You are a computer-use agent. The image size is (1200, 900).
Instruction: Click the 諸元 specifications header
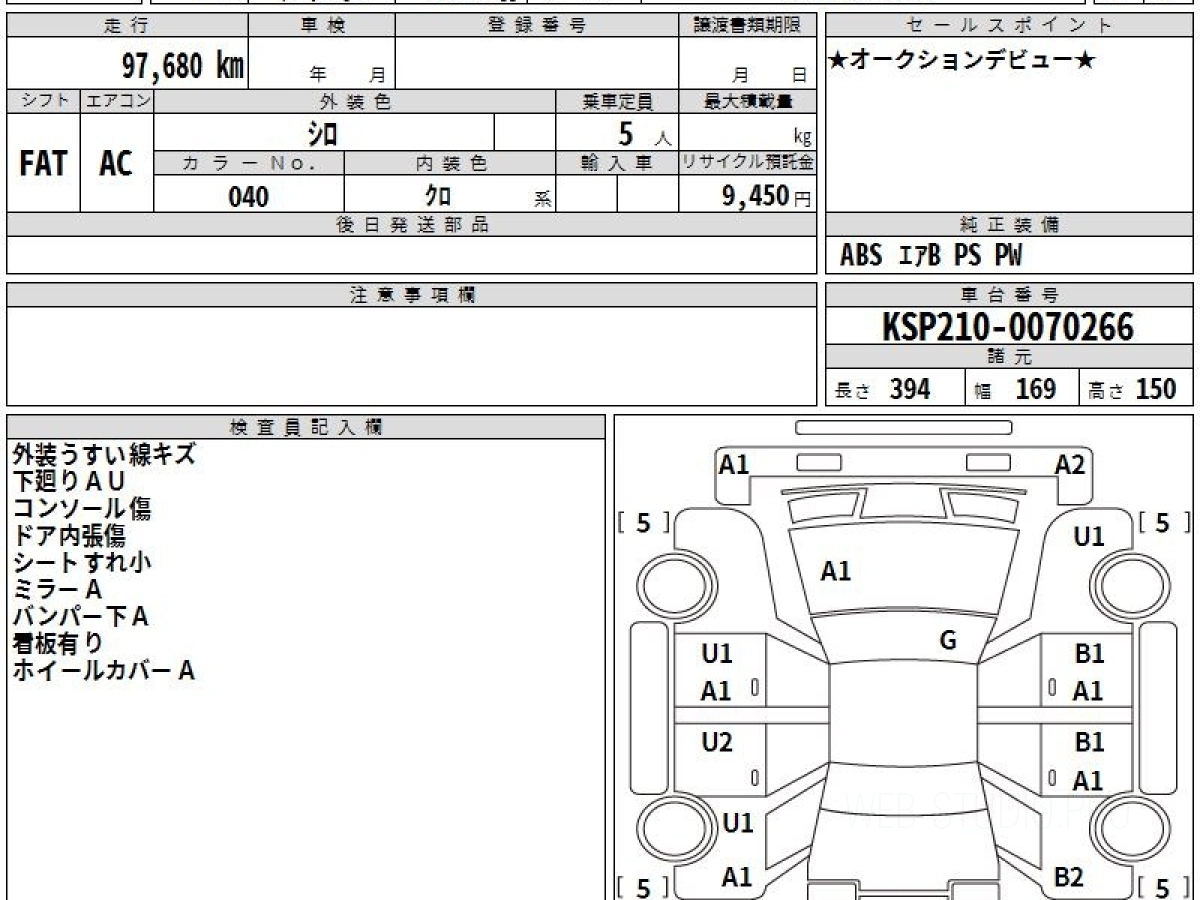[x=1010, y=357]
